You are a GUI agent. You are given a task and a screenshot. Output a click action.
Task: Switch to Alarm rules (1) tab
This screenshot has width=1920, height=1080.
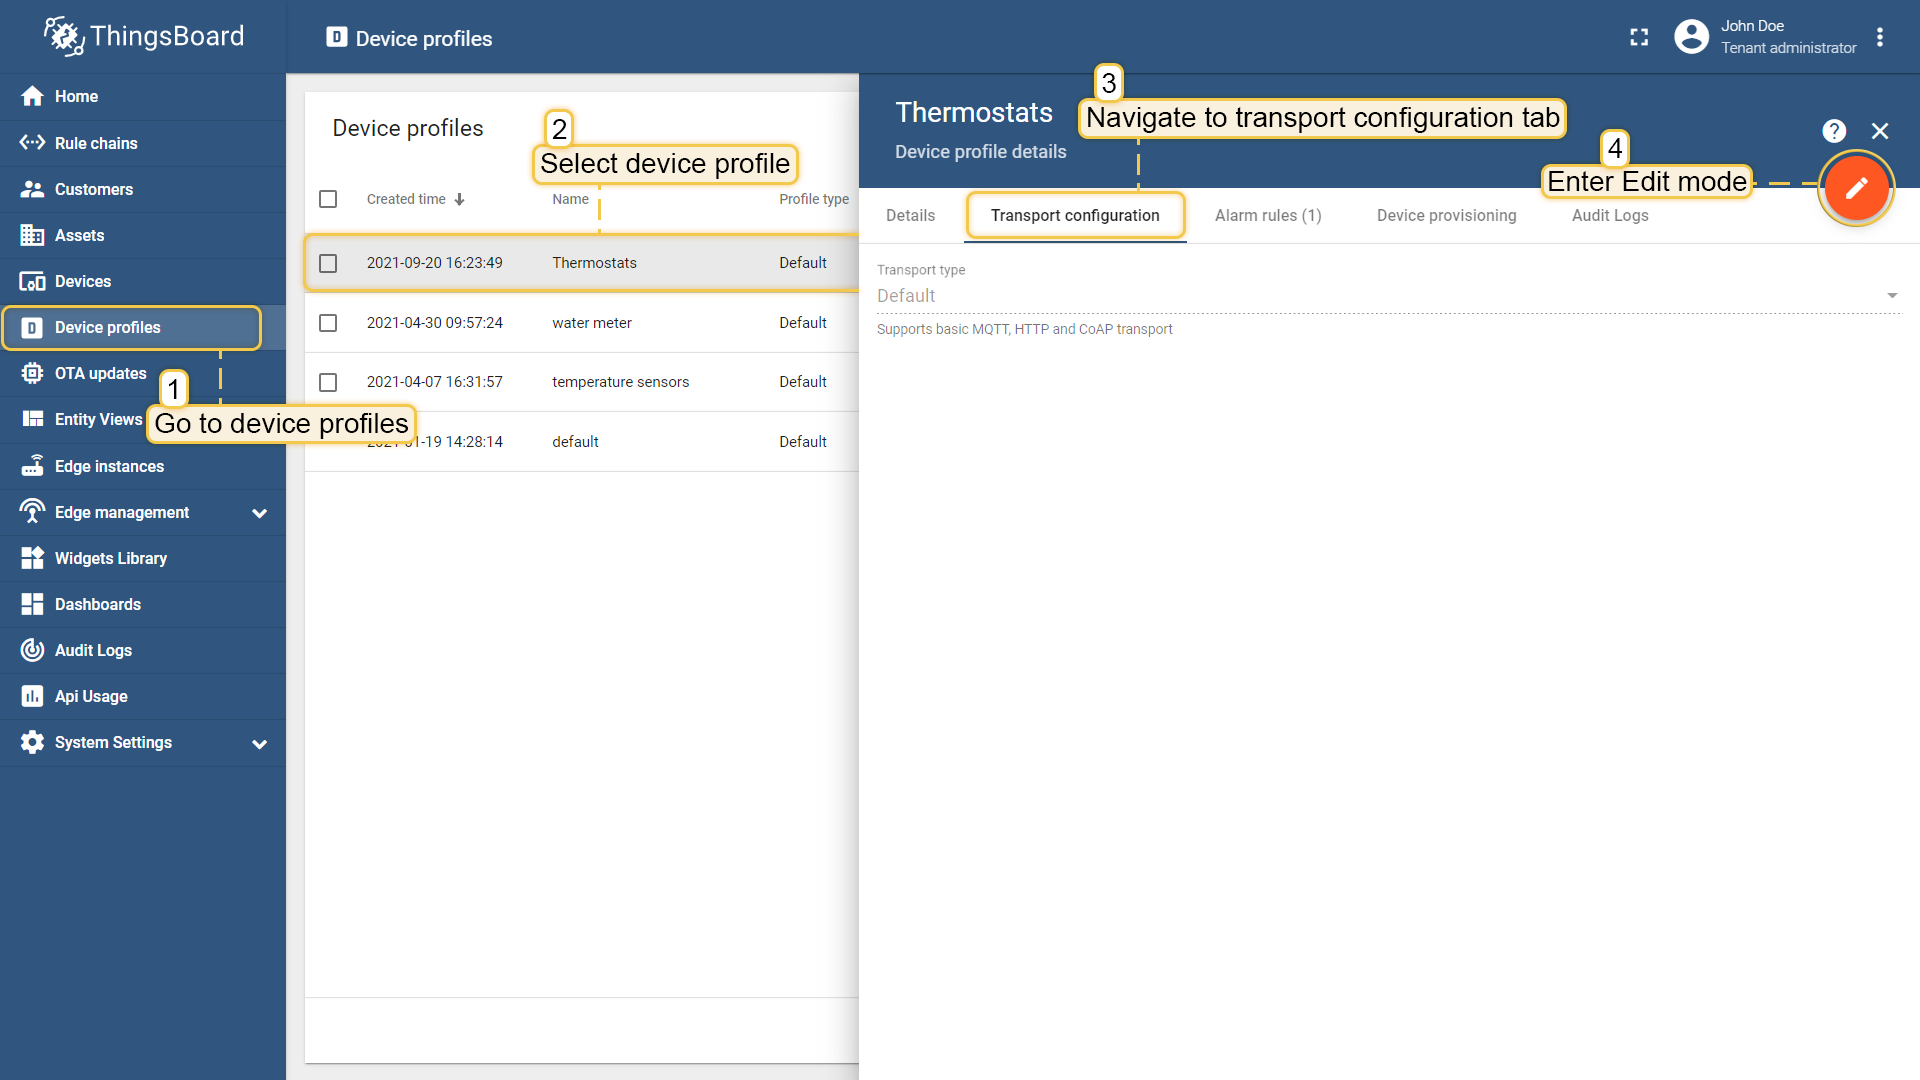point(1267,215)
